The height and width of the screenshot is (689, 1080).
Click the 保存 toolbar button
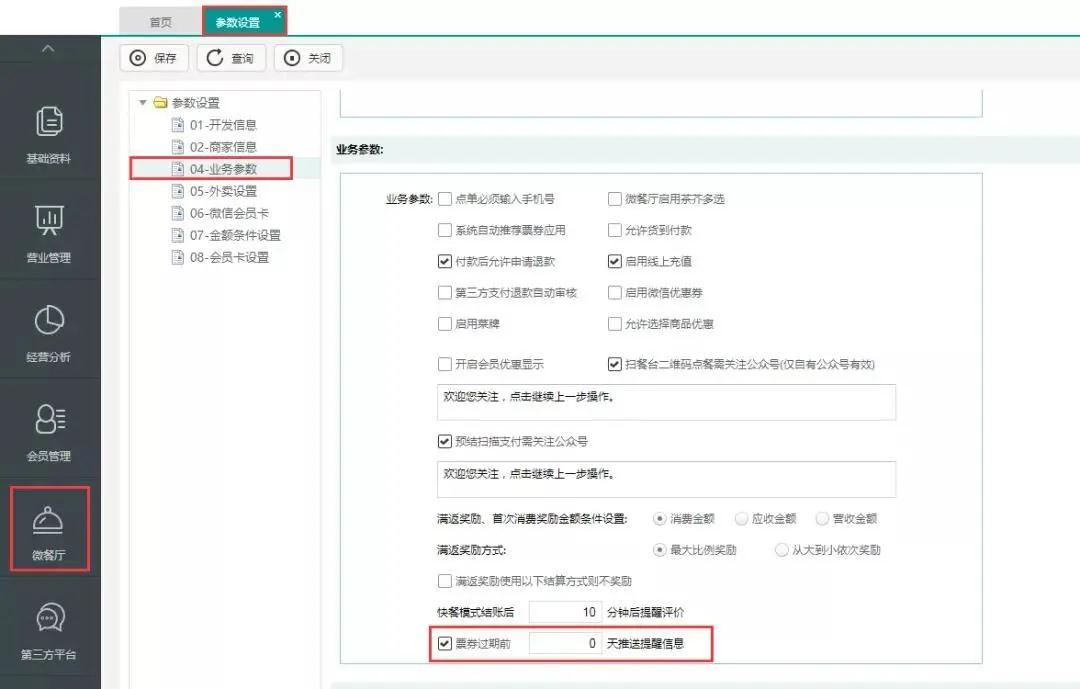pyautogui.click(x=154, y=58)
